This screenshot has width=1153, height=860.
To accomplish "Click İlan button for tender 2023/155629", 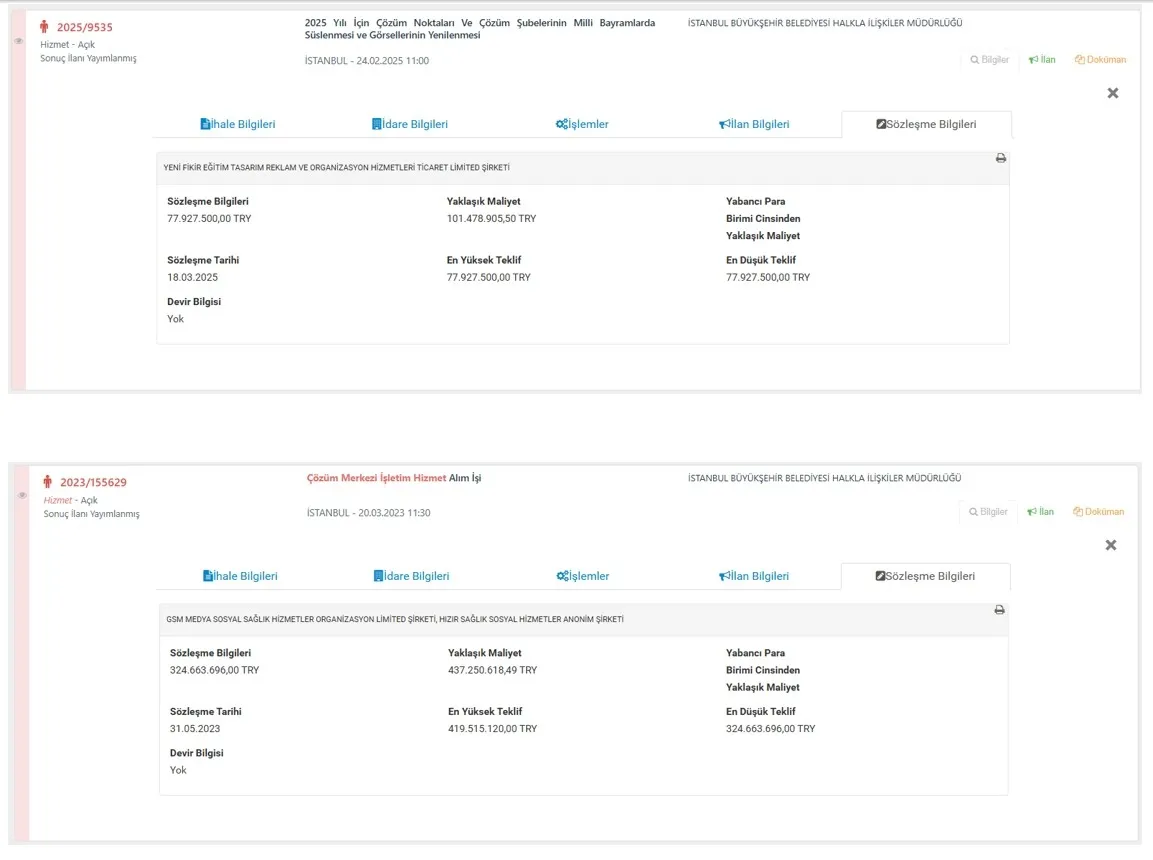I will [1040, 512].
